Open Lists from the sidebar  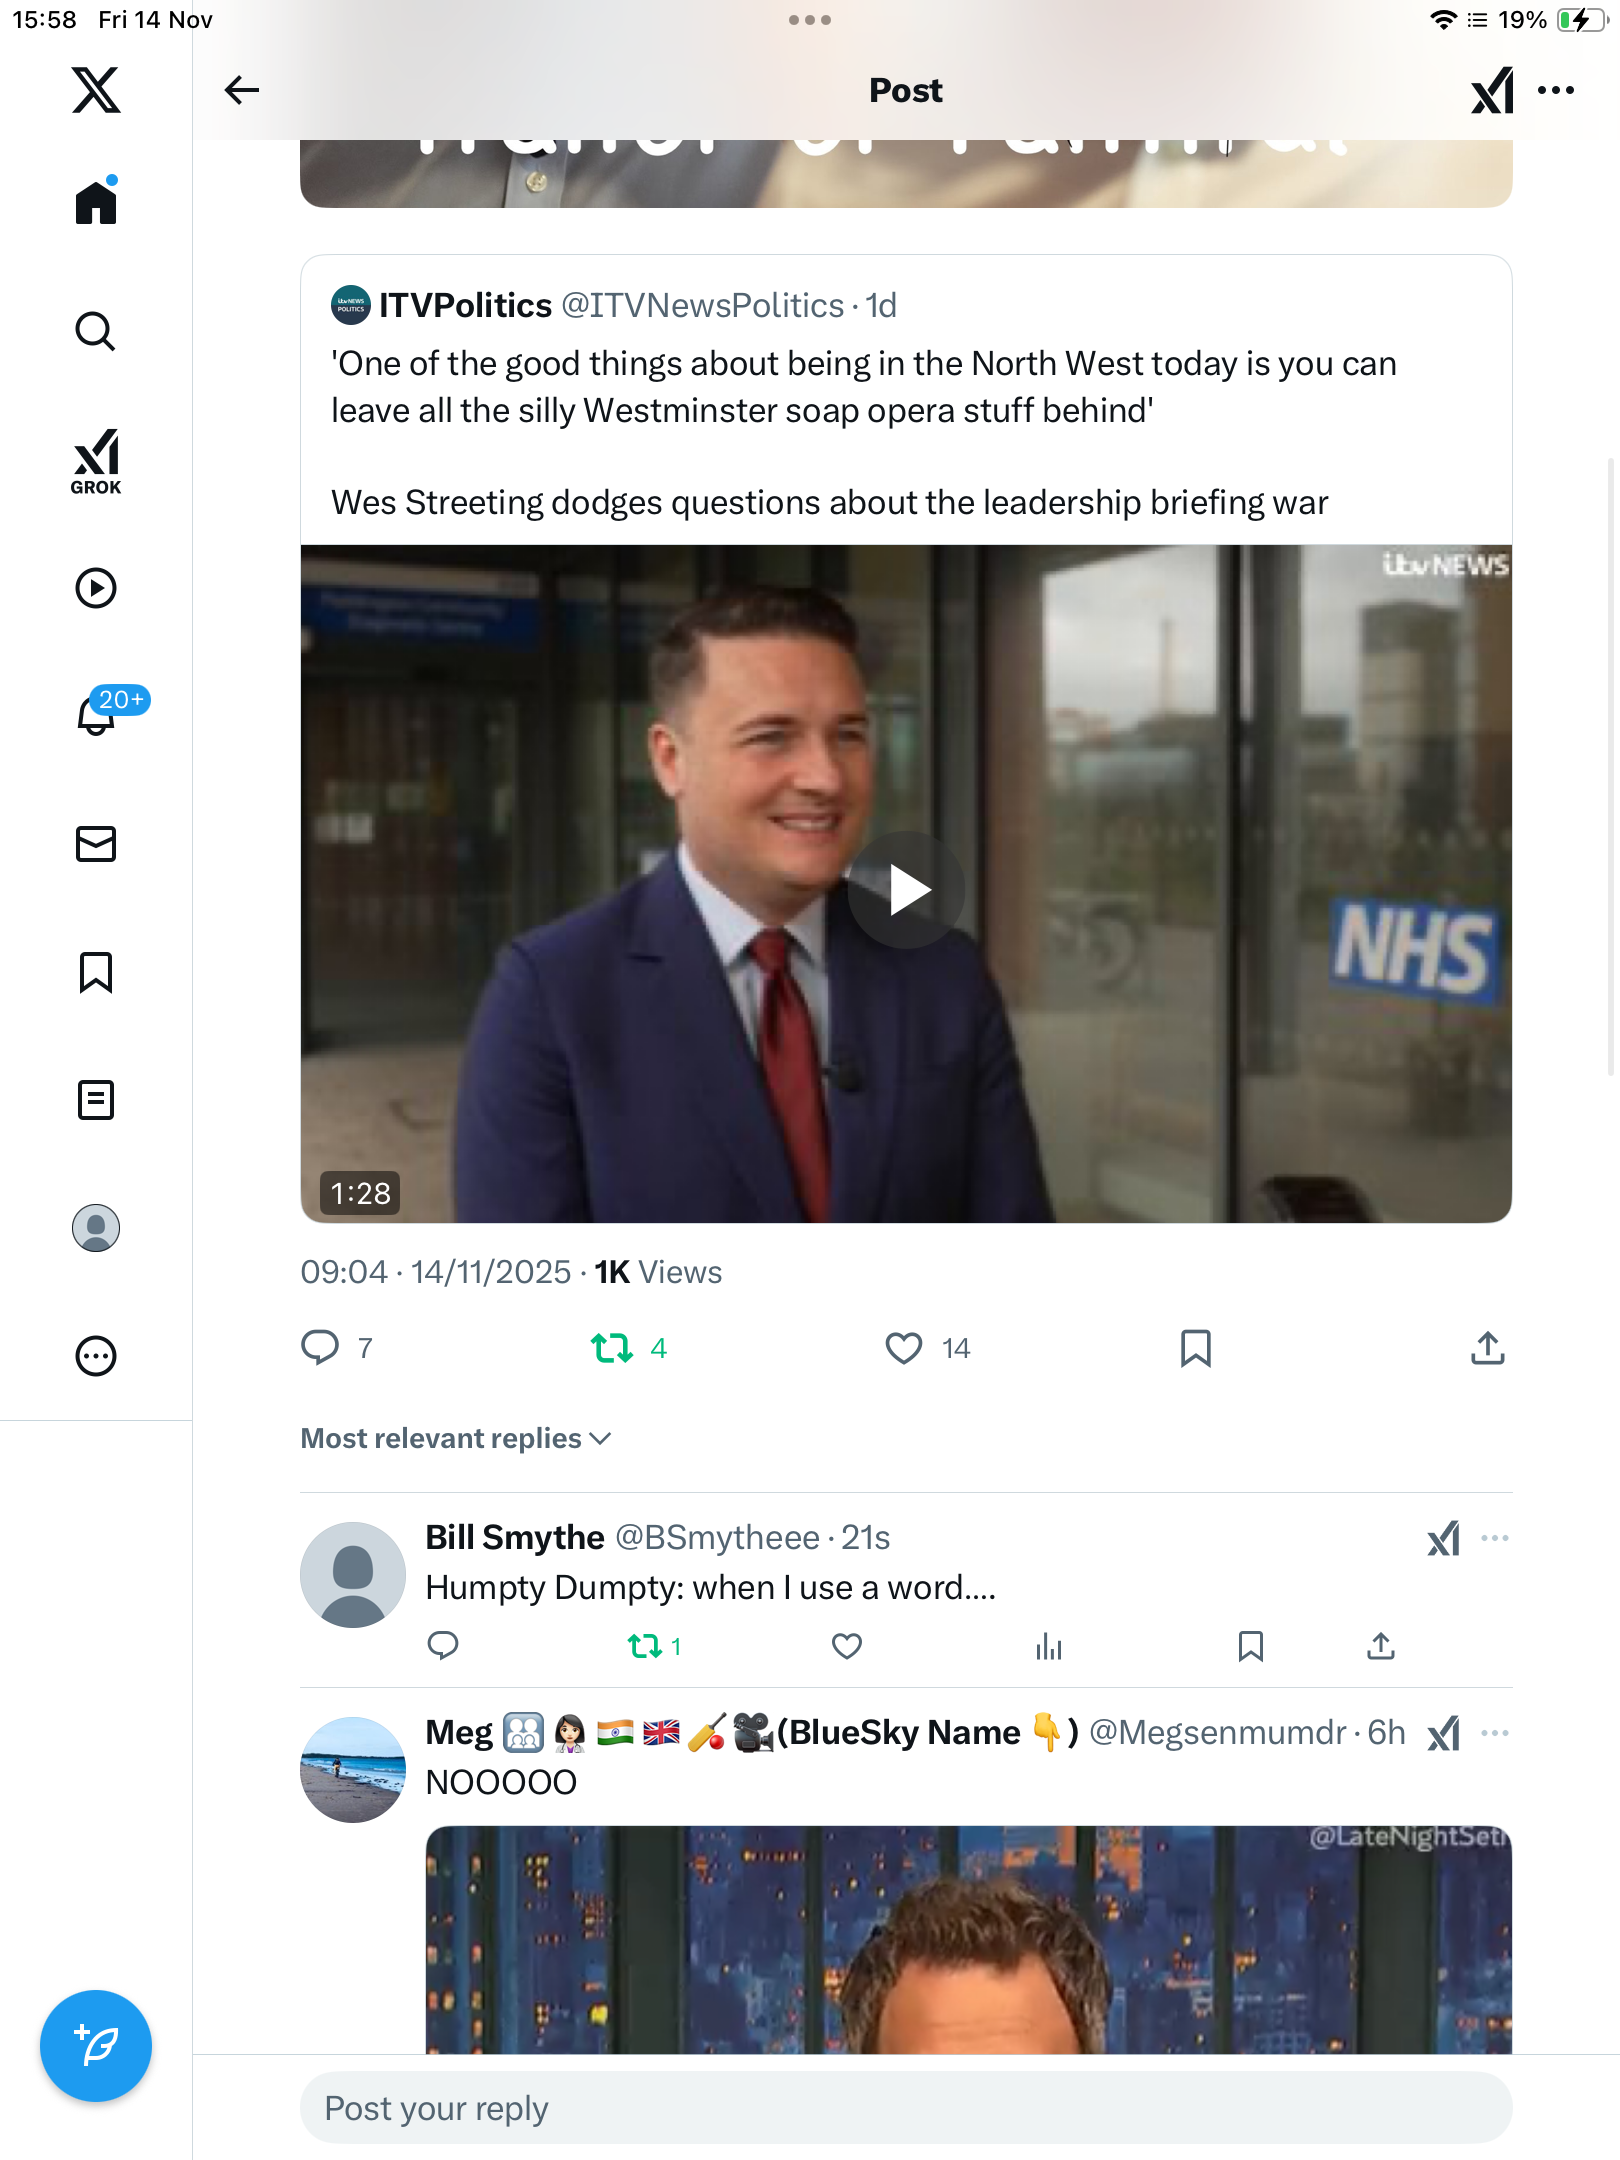click(x=96, y=1100)
